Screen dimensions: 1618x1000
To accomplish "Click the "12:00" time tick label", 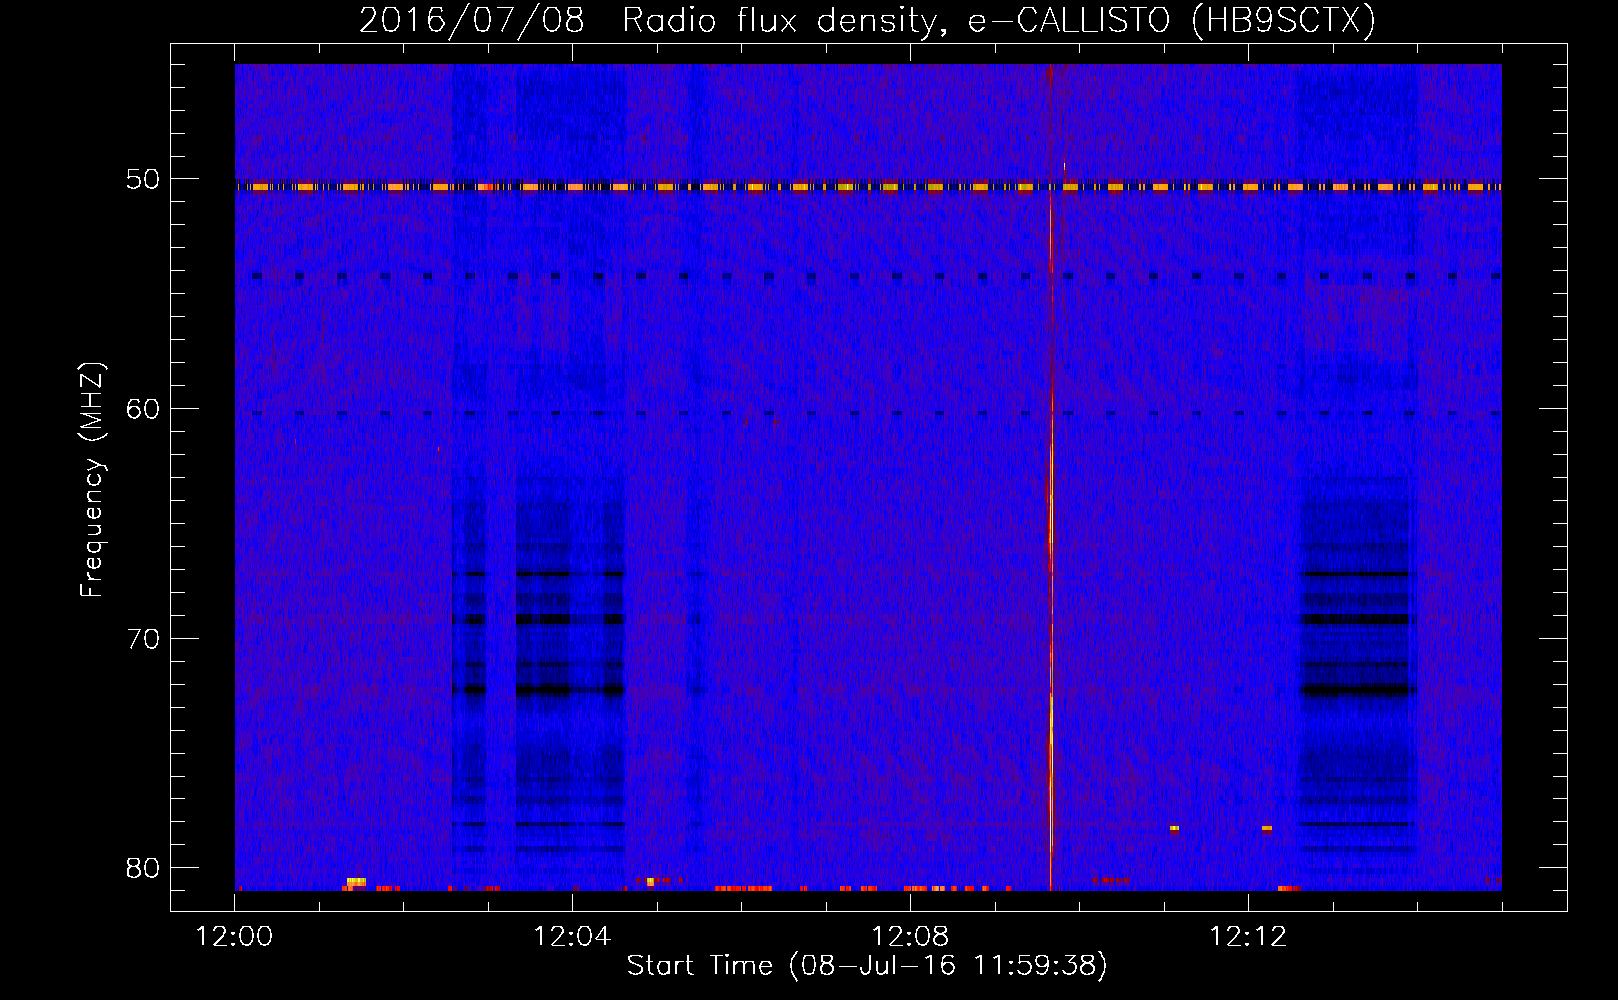I will [x=234, y=937].
